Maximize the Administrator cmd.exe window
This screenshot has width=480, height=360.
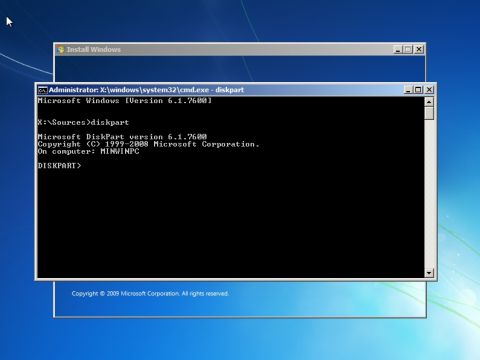418,90
